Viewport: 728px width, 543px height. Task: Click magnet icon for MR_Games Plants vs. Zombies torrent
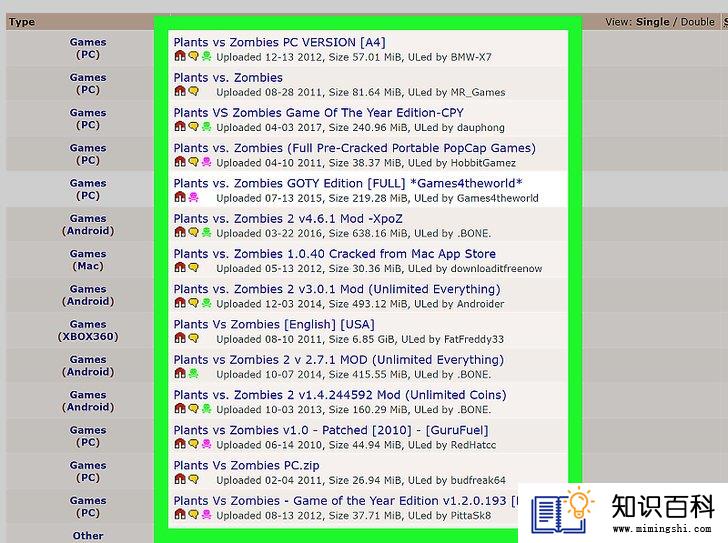[180, 91]
